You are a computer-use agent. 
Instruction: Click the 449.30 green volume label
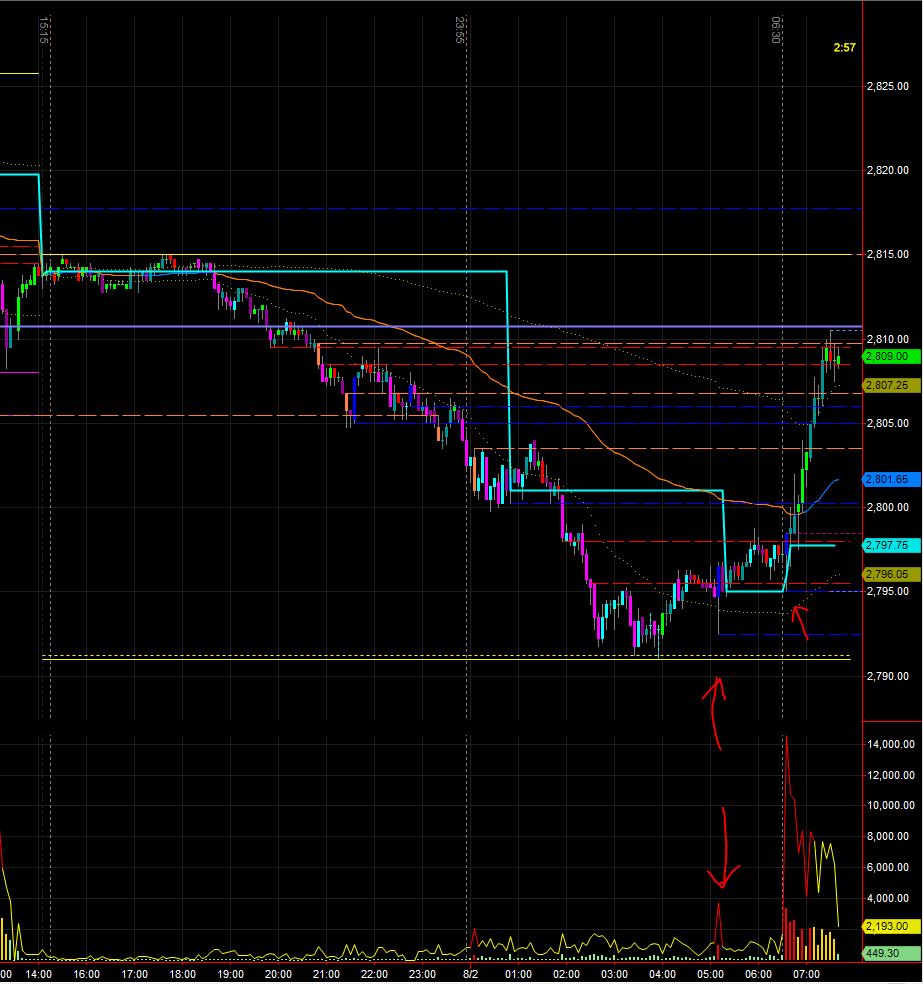(x=892, y=954)
